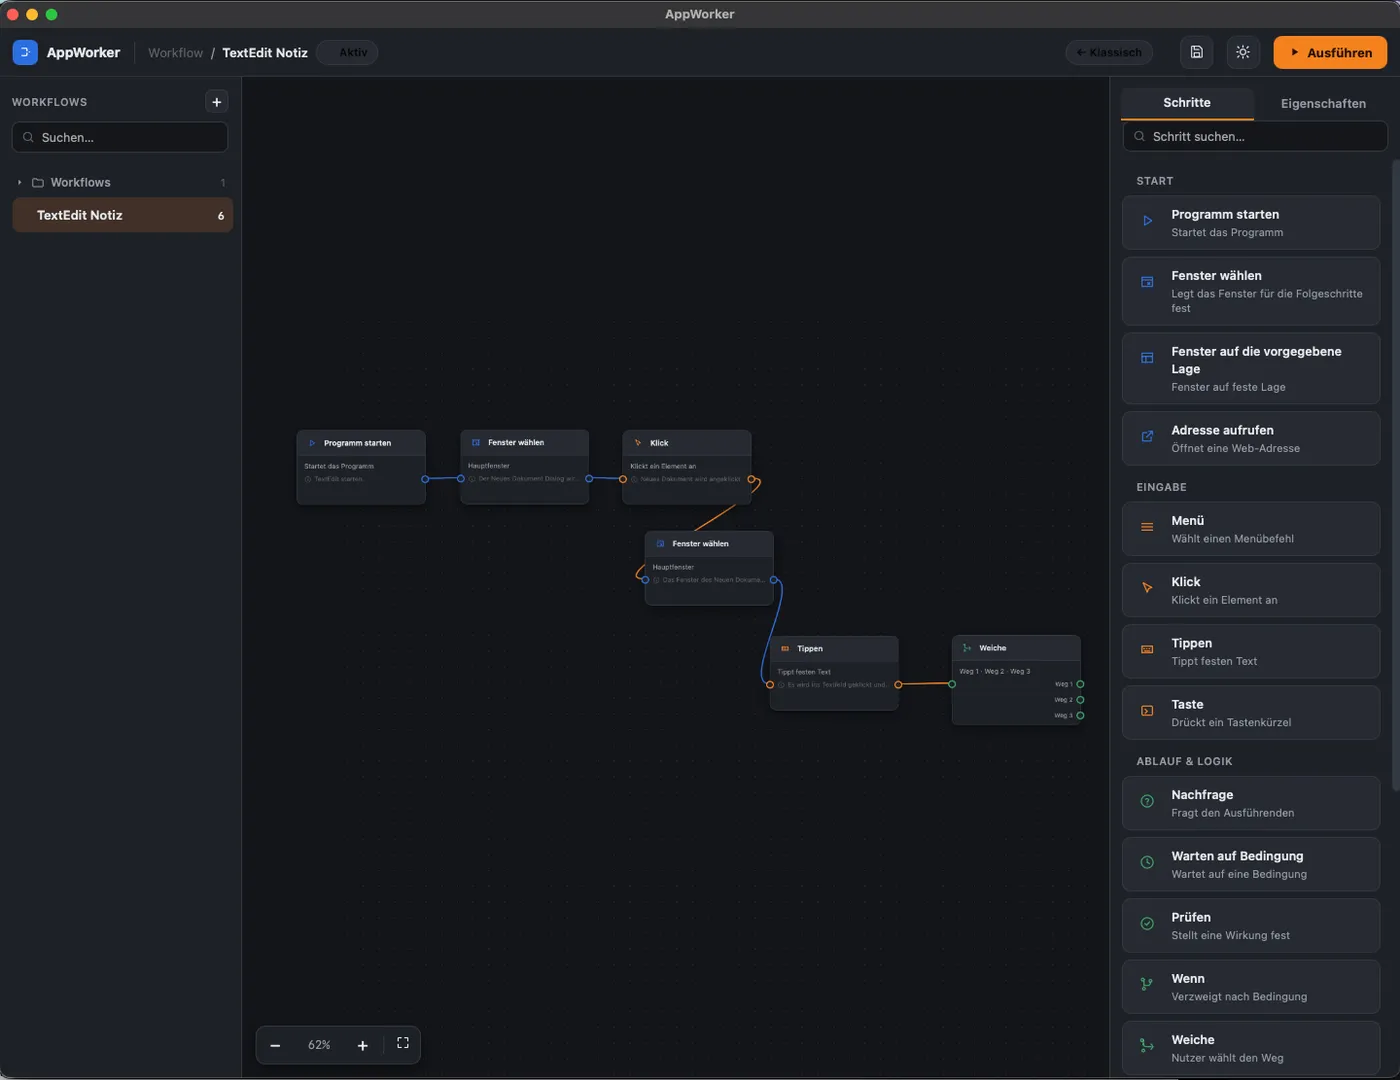Image resolution: width=1400 pixels, height=1080 pixels.
Task: Click the save workflow icon
Action: click(1196, 52)
